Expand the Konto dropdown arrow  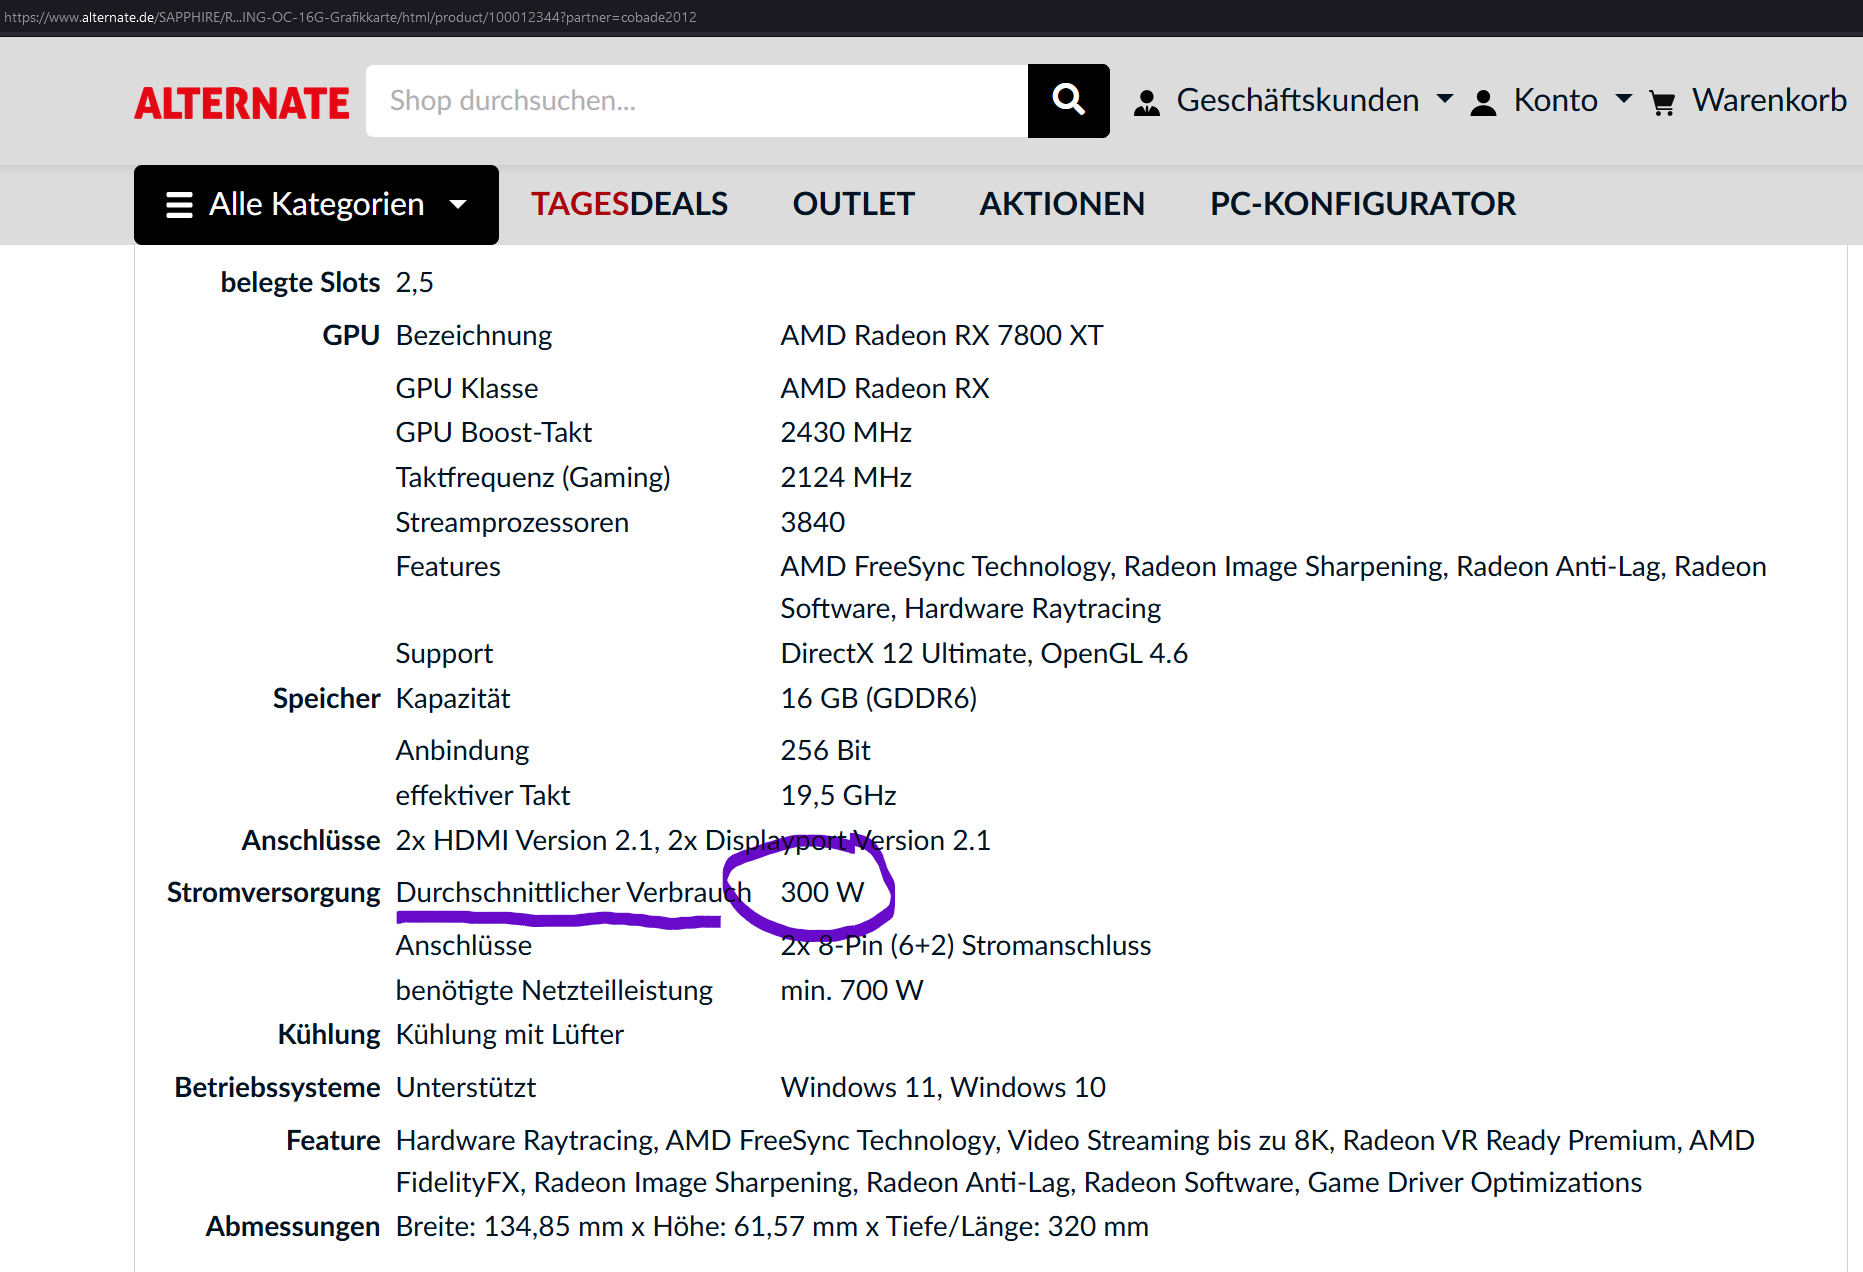1624,99
